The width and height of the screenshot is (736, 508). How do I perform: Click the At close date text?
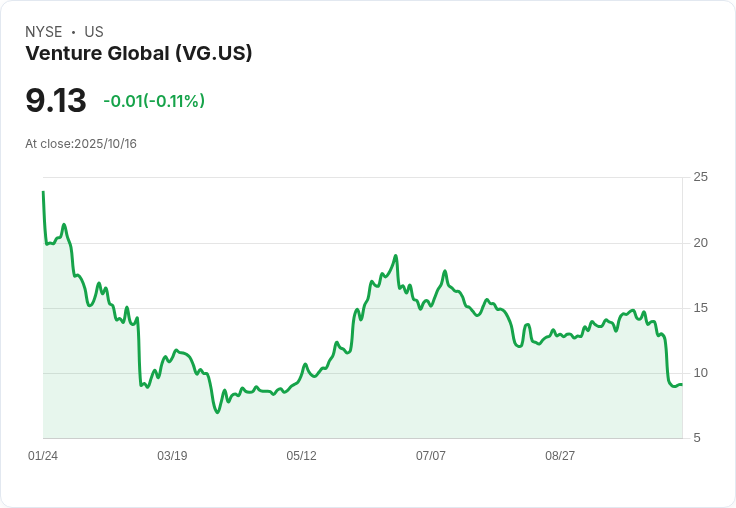pos(81,144)
